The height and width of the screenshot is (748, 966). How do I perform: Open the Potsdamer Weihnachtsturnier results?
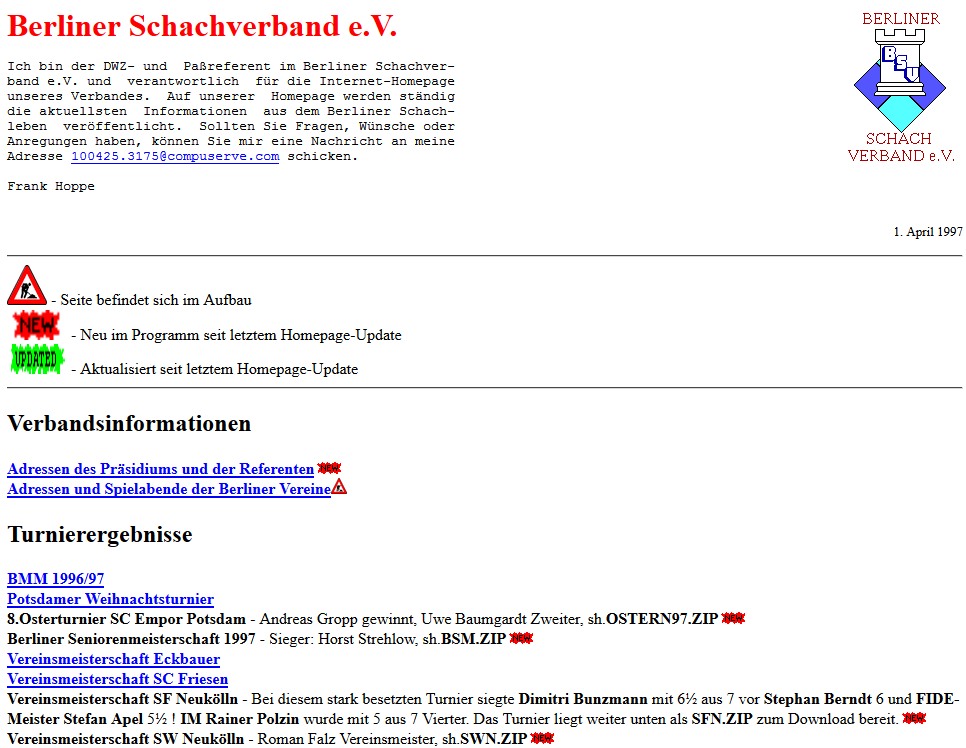coord(110,599)
